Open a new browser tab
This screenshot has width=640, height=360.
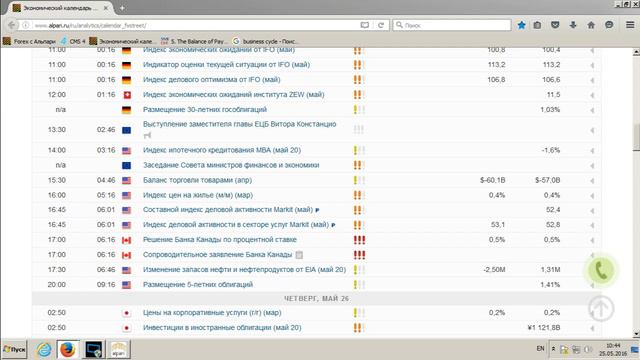(x=122, y=8)
